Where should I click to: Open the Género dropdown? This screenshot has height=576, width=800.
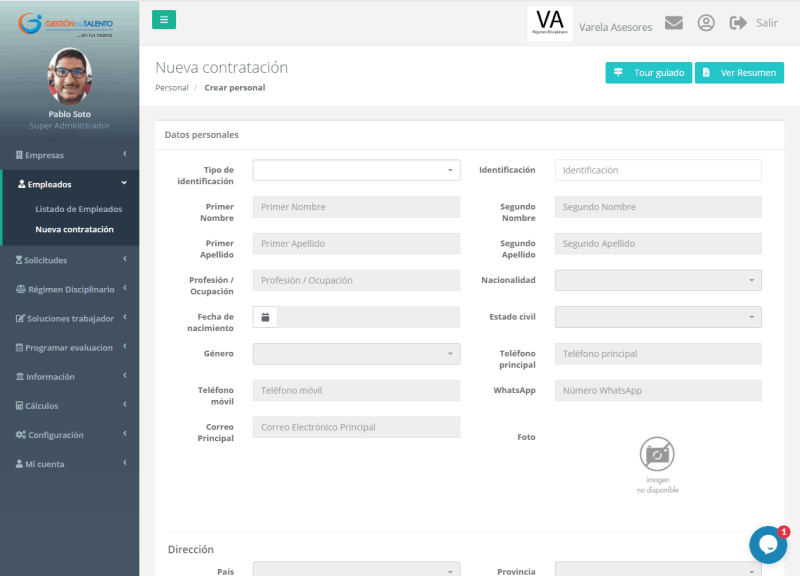[356, 354]
